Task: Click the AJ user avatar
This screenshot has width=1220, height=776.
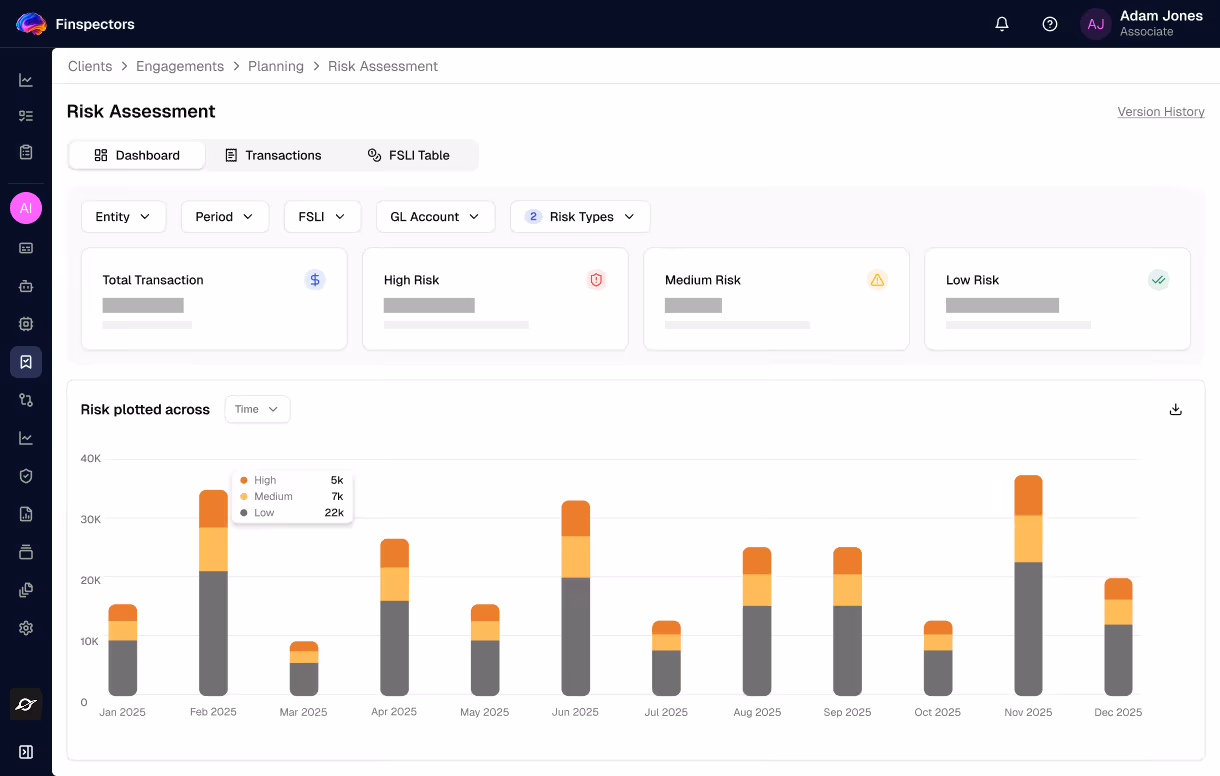Action: [x=1096, y=24]
